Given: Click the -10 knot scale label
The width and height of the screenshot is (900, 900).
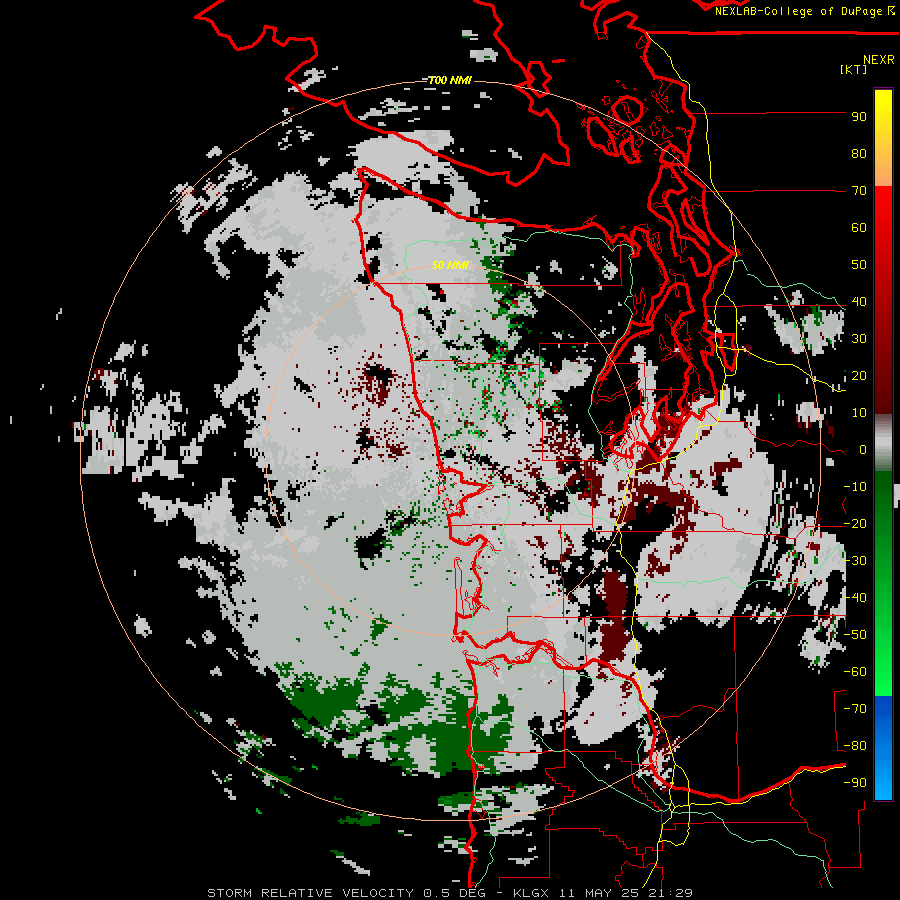Looking at the screenshot, I should pyautogui.click(x=855, y=487).
